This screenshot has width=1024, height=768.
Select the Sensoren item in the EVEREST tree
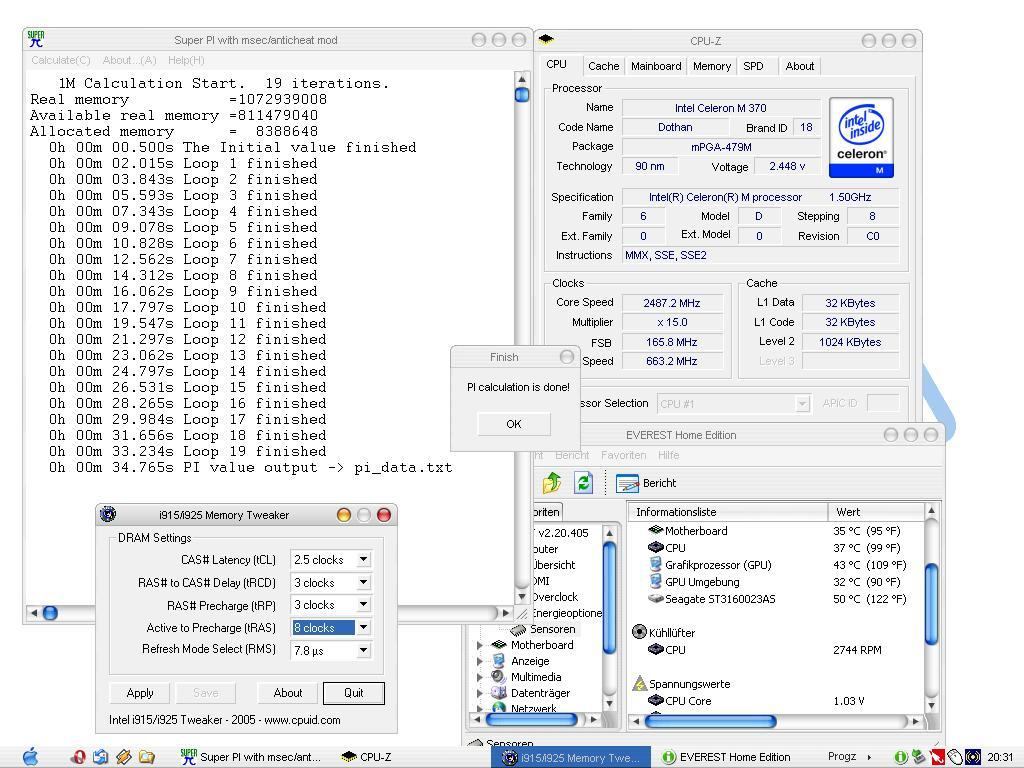click(x=552, y=629)
